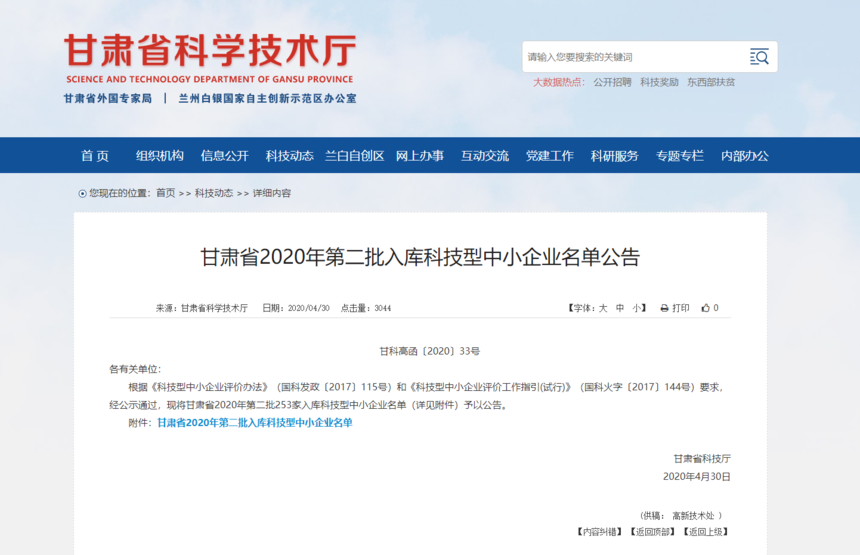This screenshot has height=555, width=860.
Task: Click the 各有关单位 salutation line
Action: pos(135,369)
